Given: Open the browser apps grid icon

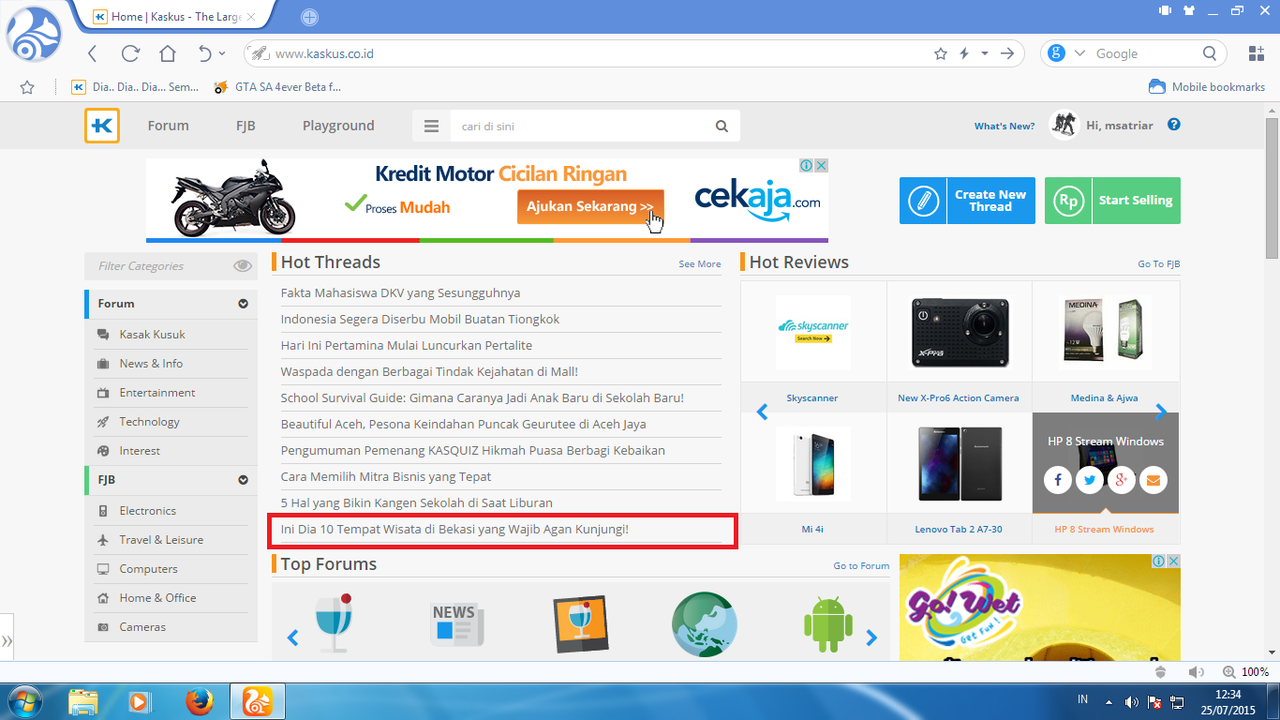Looking at the screenshot, I should click(x=1256, y=54).
